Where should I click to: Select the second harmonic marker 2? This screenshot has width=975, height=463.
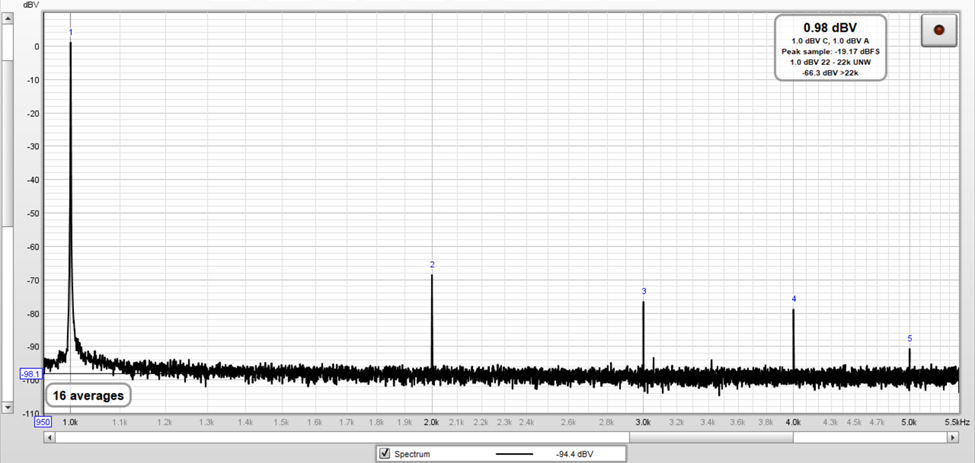432,265
